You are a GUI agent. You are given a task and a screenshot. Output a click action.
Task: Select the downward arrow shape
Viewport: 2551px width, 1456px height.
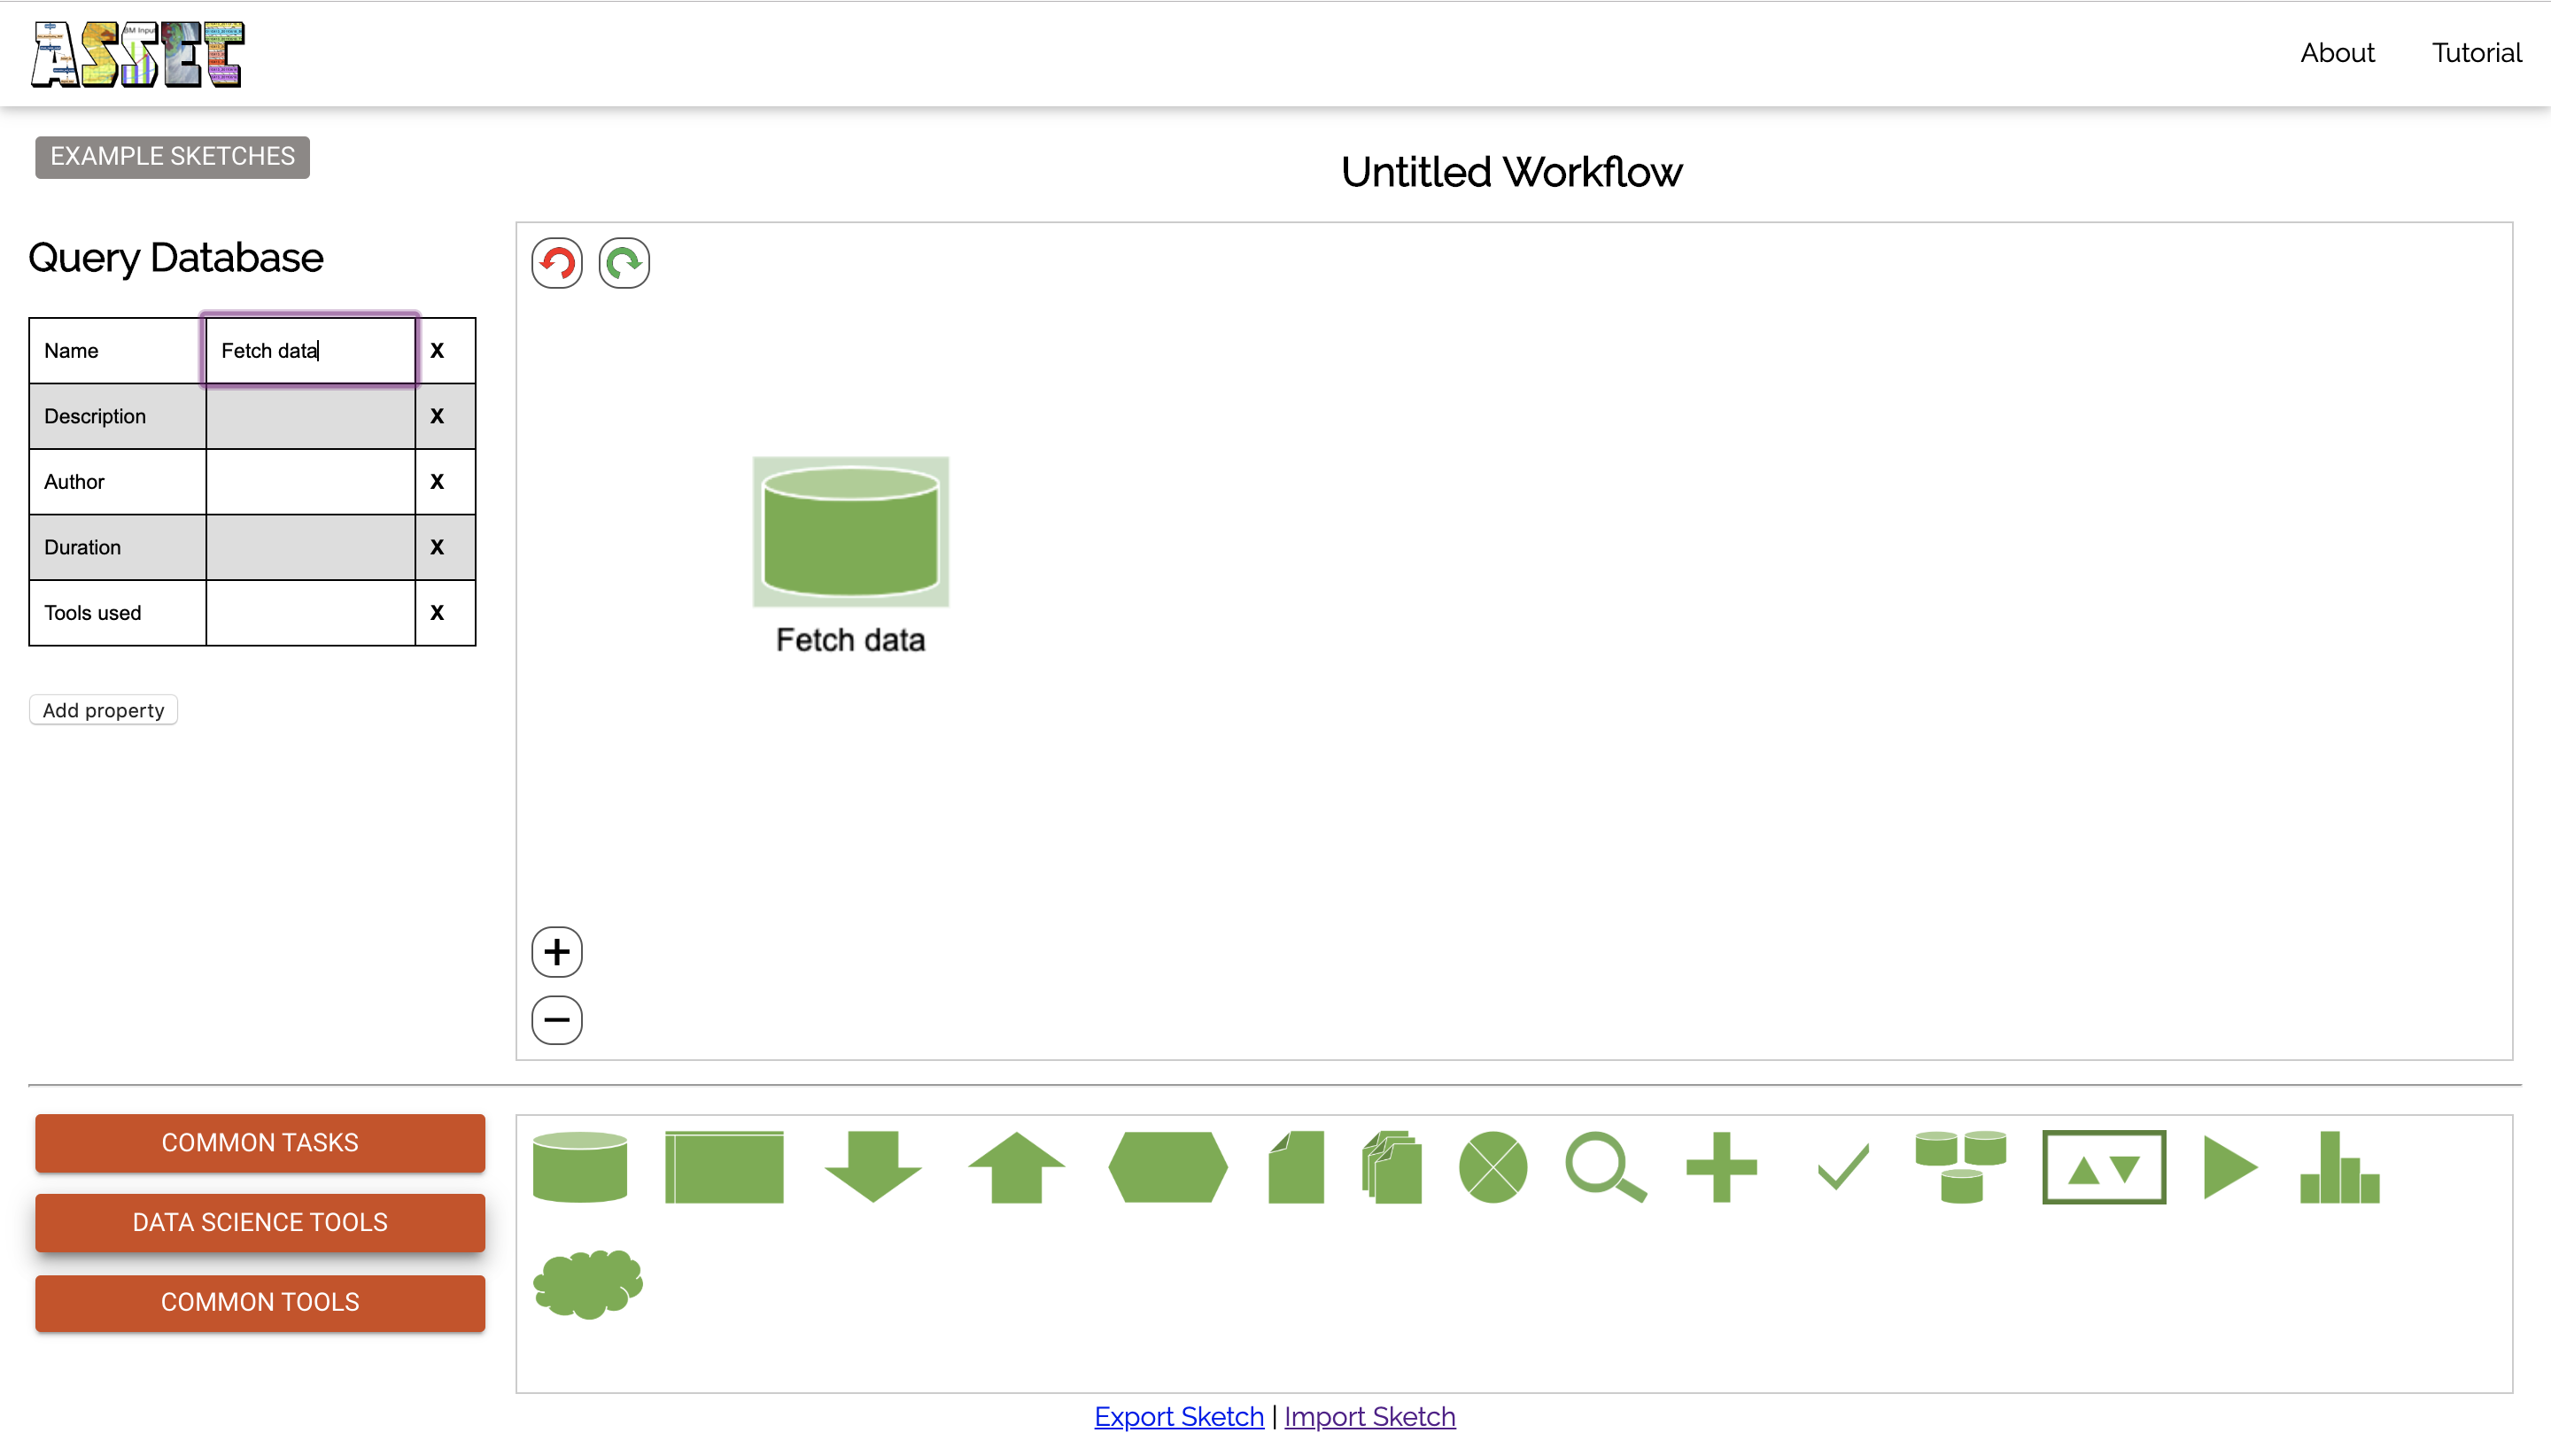873,1167
